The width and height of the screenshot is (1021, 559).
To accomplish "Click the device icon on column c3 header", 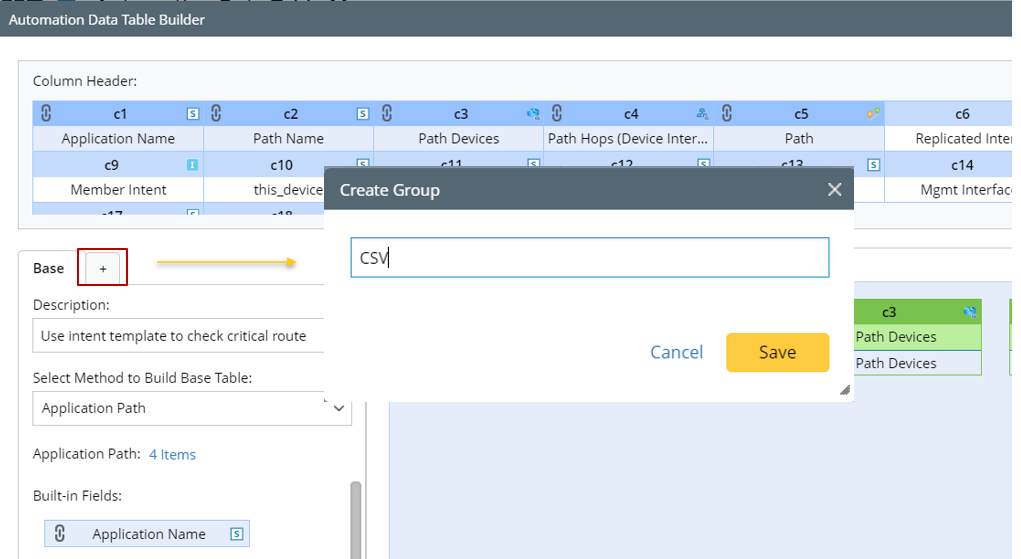I will pyautogui.click(x=533, y=114).
